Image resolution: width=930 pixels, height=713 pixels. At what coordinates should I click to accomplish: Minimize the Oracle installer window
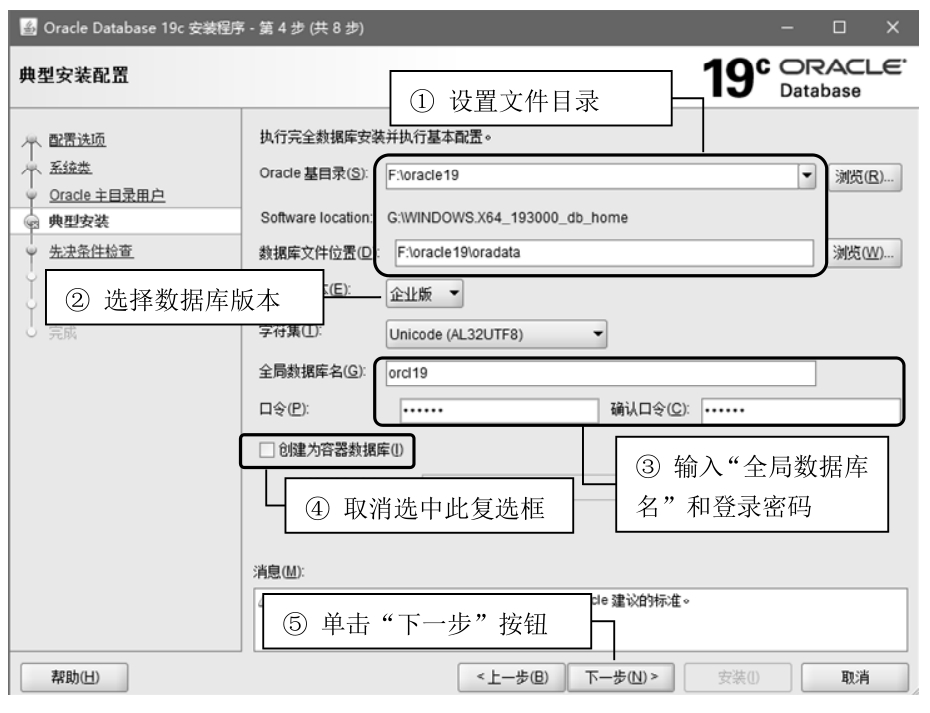[x=787, y=27]
